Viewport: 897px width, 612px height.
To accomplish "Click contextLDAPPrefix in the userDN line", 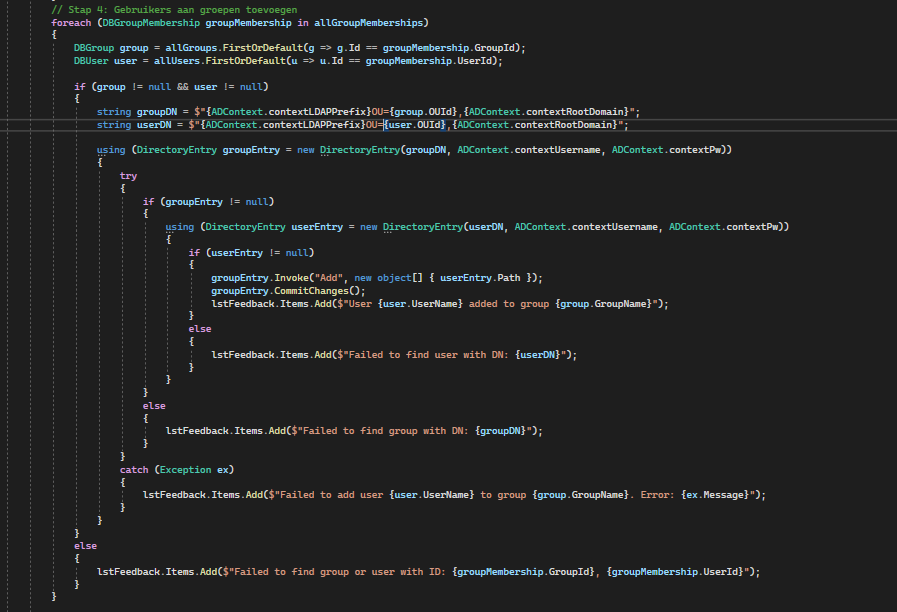I will pyautogui.click(x=311, y=125).
